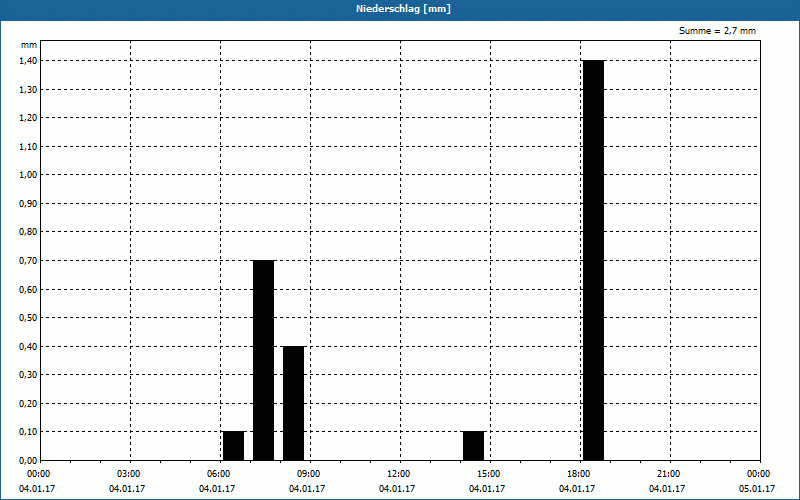Select the 0,70 mm precipitation bar

[x=264, y=360]
